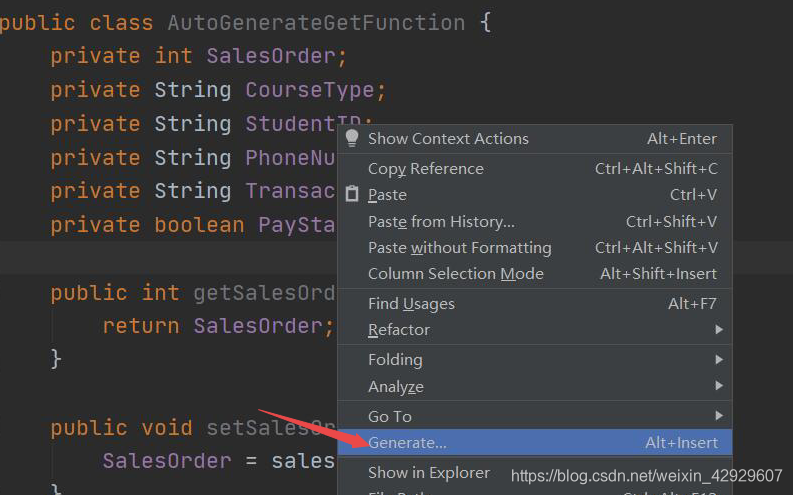Open Paste from History… entry
Viewport: 793px width, 495px height.
(535, 221)
